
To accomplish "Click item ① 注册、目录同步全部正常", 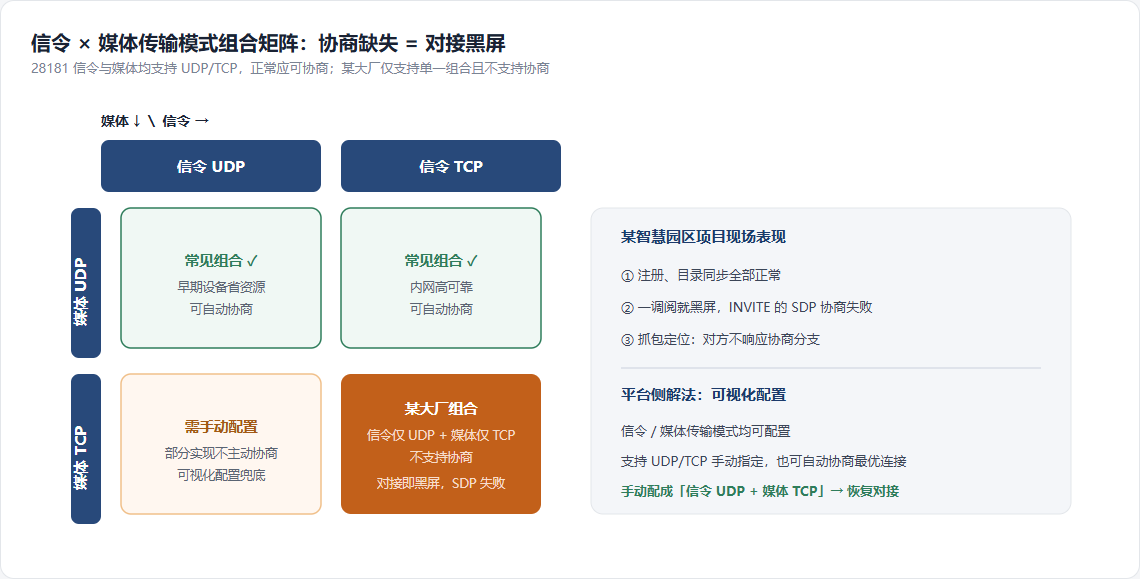I will pos(702,275).
